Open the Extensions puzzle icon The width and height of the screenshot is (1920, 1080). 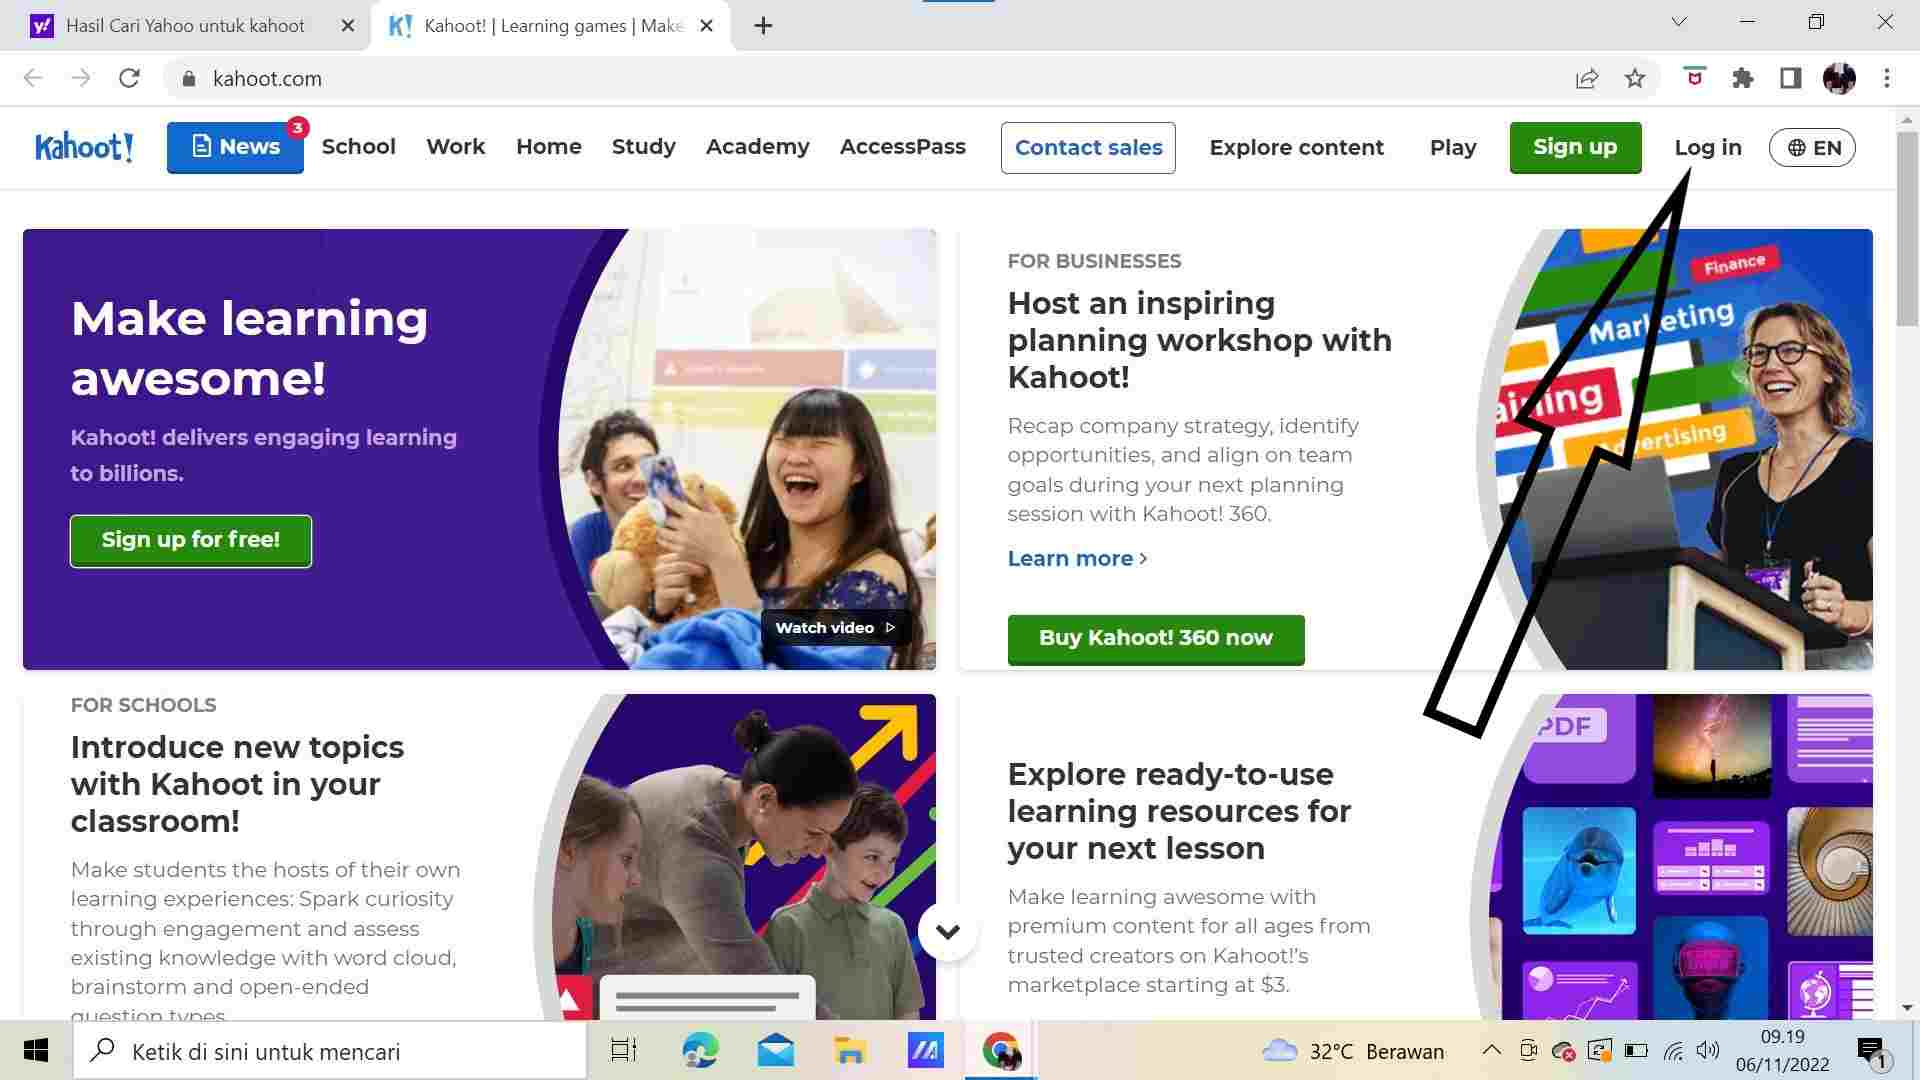coord(1743,78)
